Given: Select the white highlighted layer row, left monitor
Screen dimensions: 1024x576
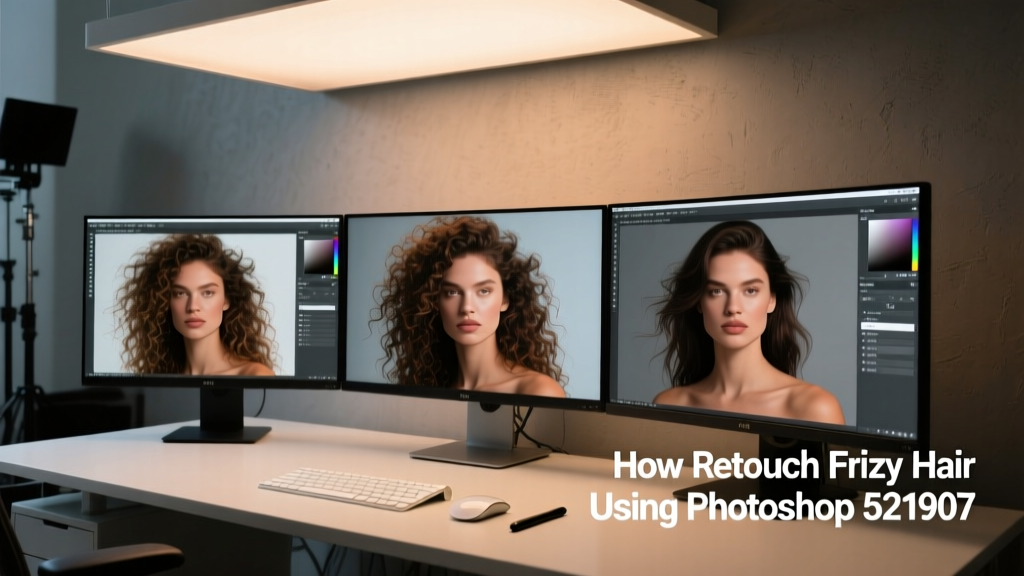Looking at the screenshot, I should [317, 307].
